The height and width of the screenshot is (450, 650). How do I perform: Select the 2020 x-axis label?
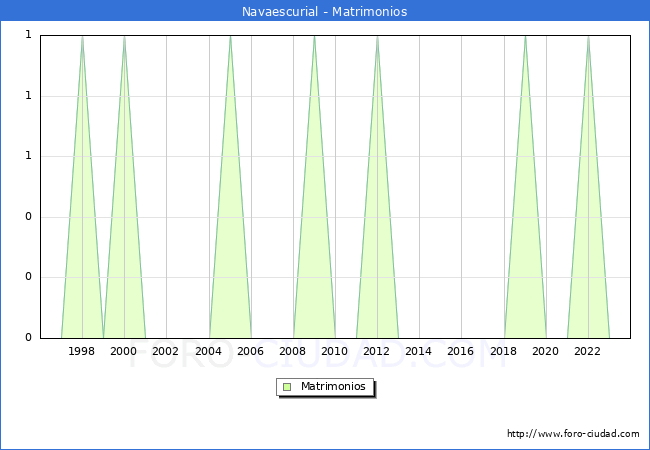[x=546, y=351]
